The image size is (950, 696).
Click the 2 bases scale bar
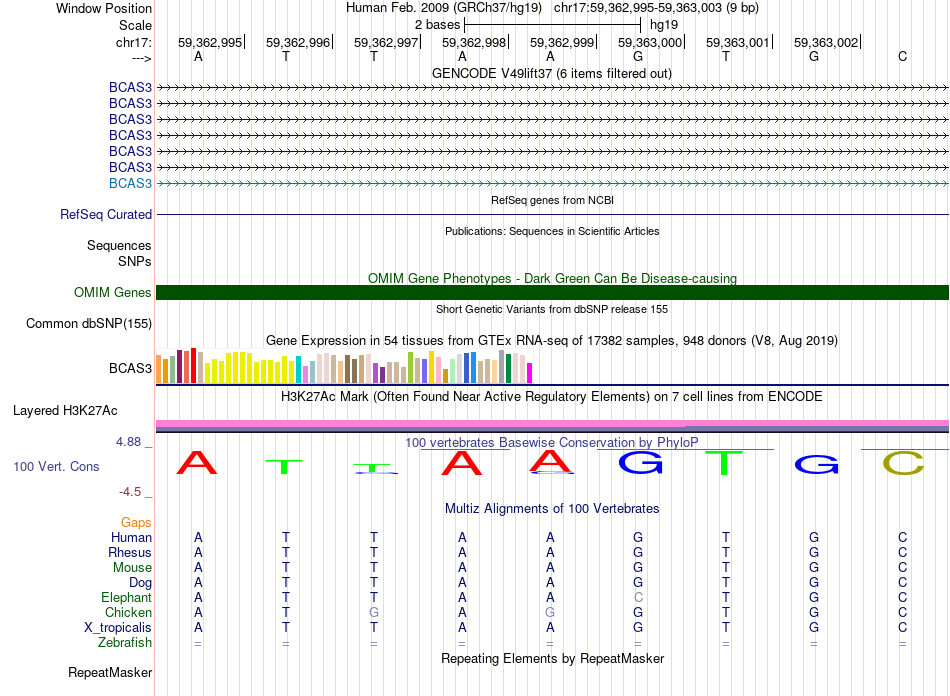552,25
